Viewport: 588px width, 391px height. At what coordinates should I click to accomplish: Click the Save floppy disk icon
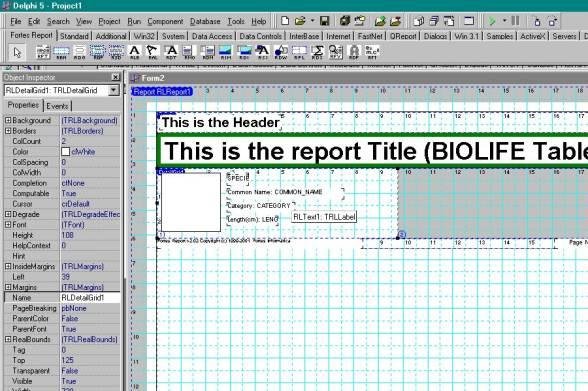click(x=324, y=21)
